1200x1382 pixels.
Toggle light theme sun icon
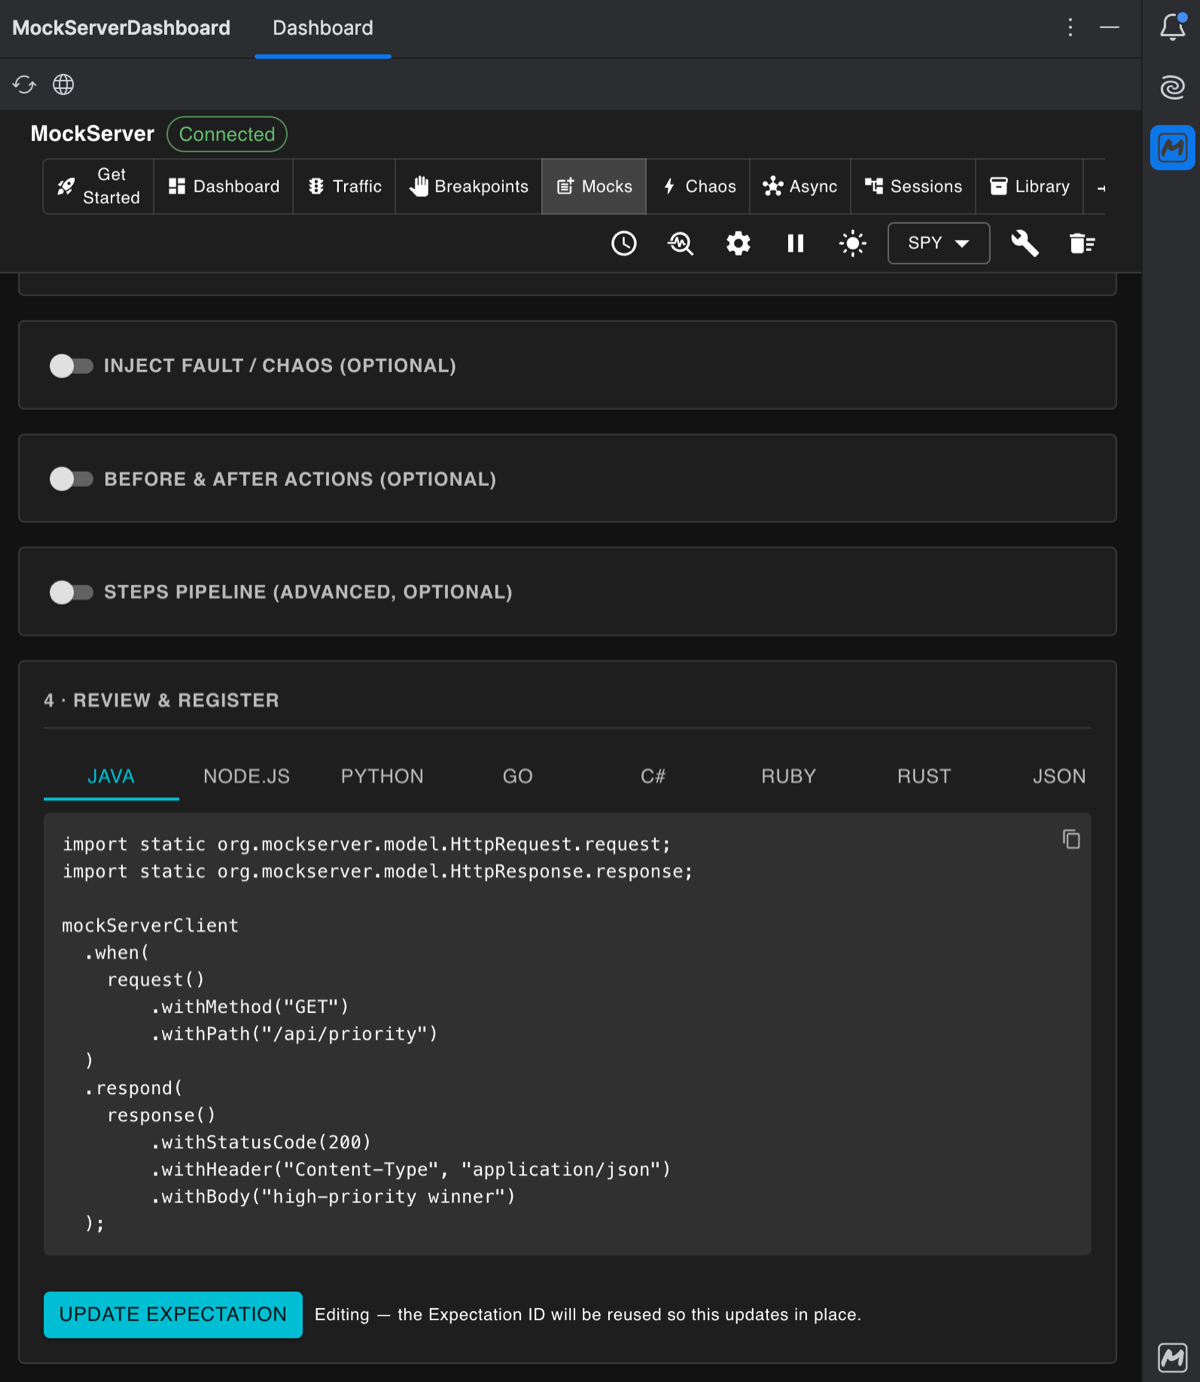coord(852,243)
